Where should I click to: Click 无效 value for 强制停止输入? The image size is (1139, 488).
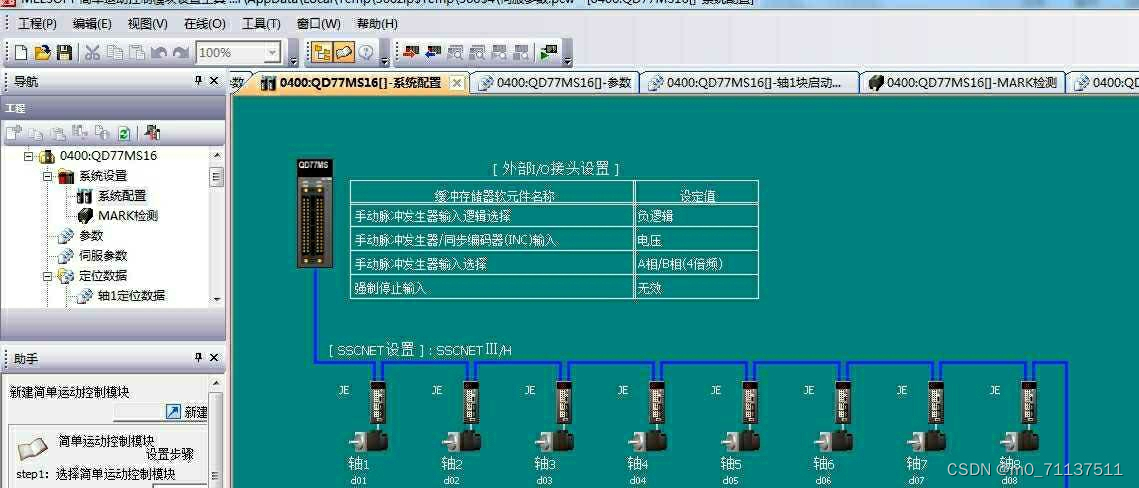point(697,288)
